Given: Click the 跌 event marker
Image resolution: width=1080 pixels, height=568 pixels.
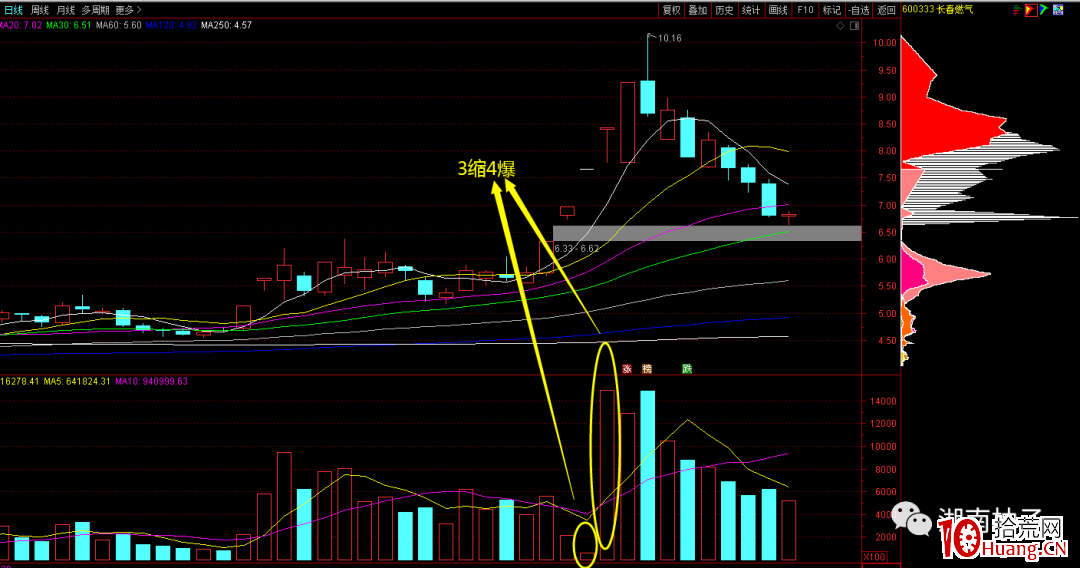Looking at the screenshot, I should click(x=687, y=369).
